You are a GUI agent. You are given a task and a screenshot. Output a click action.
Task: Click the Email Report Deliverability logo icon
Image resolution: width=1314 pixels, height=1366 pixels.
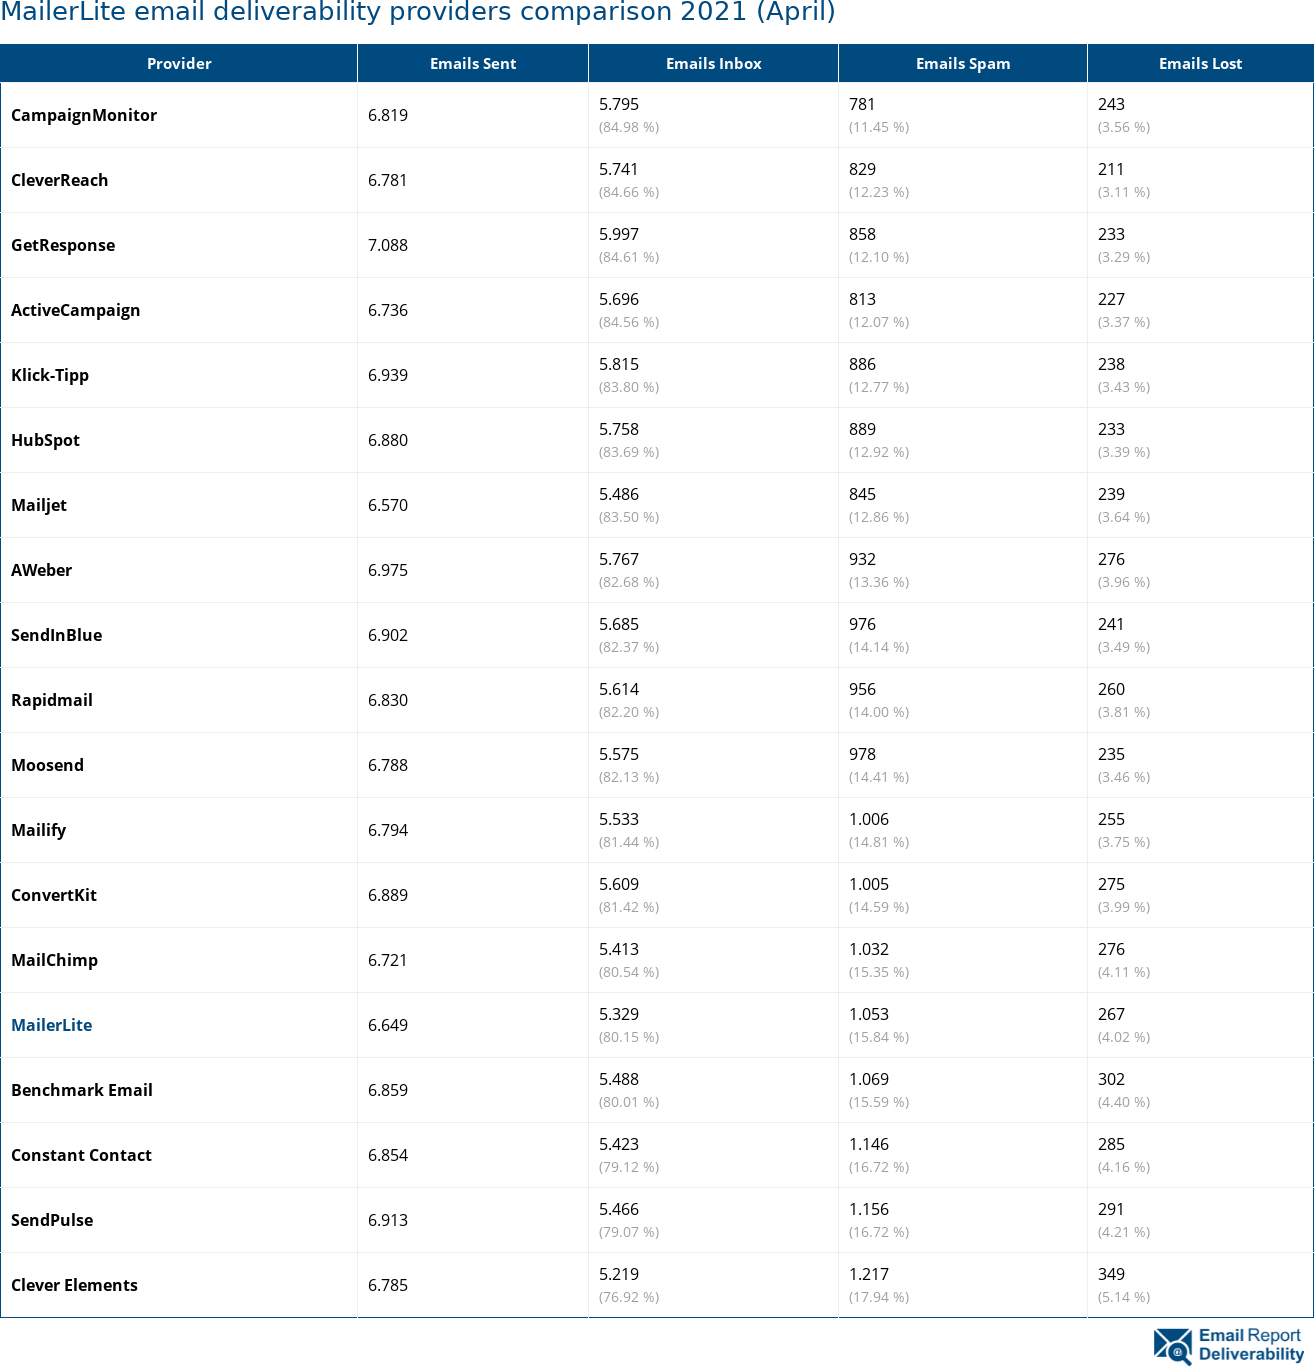point(1172,1346)
